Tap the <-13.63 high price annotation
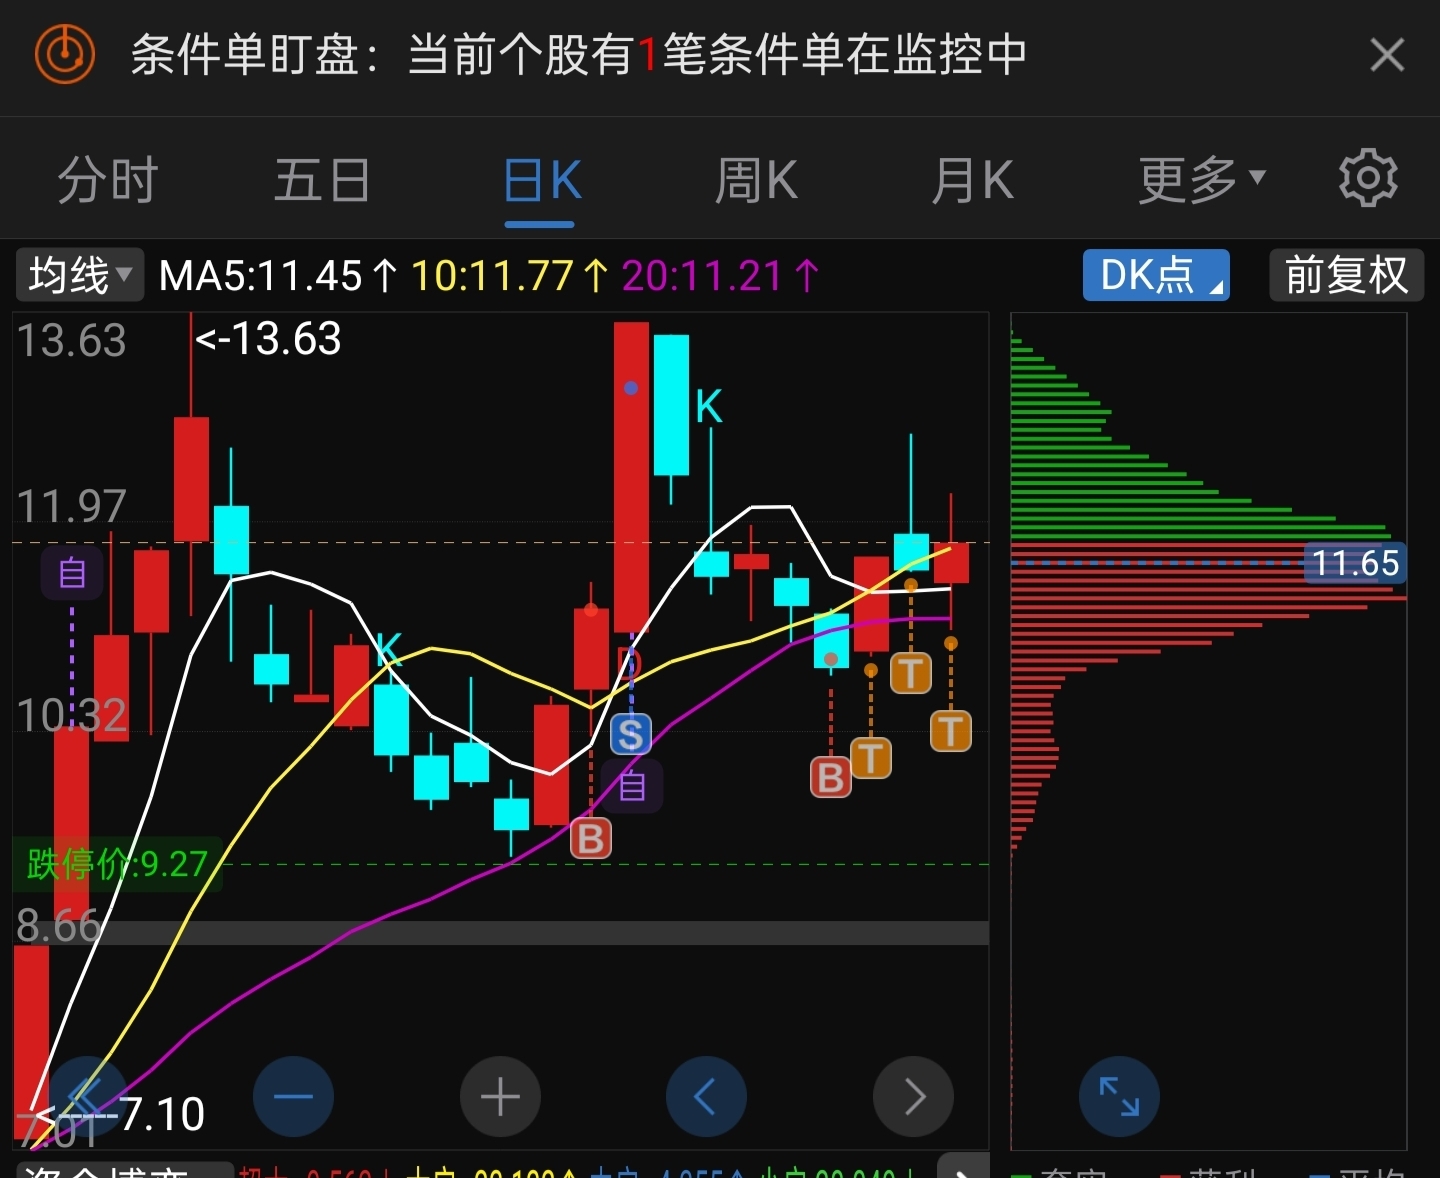This screenshot has width=1440, height=1178. point(268,339)
